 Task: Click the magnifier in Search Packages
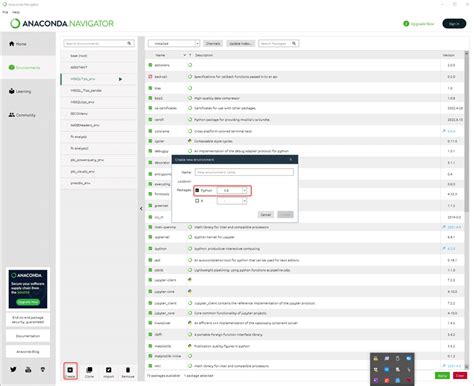[294, 43]
